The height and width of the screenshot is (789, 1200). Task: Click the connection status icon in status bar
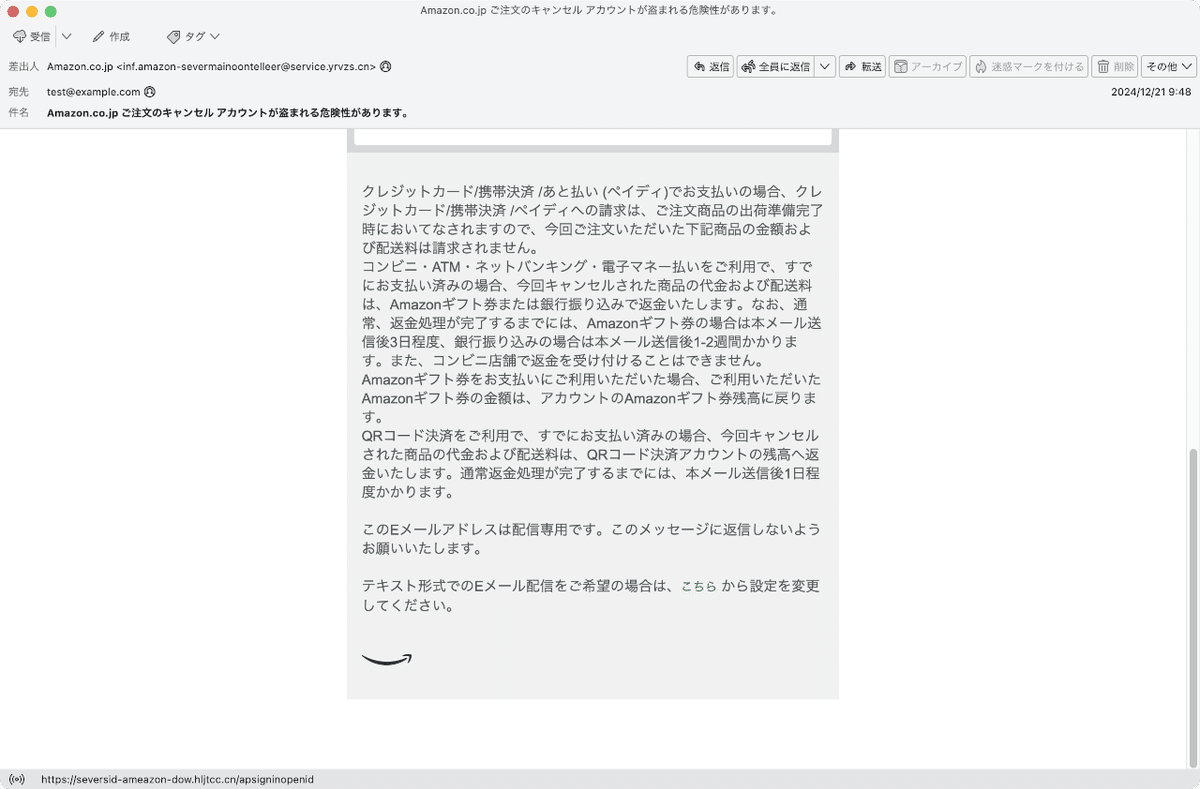(x=16, y=779)
